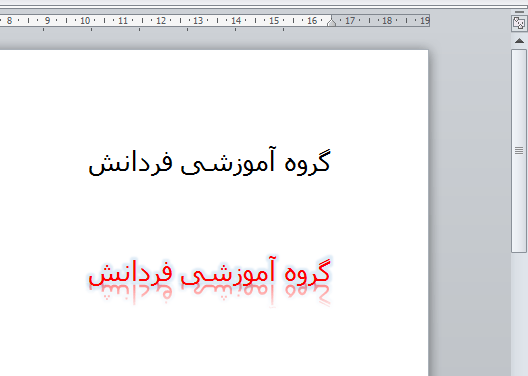Viewport: 528px width, 376px height.
Task: Click the red reflected word فردانش
Action: (x=130, y=274)
